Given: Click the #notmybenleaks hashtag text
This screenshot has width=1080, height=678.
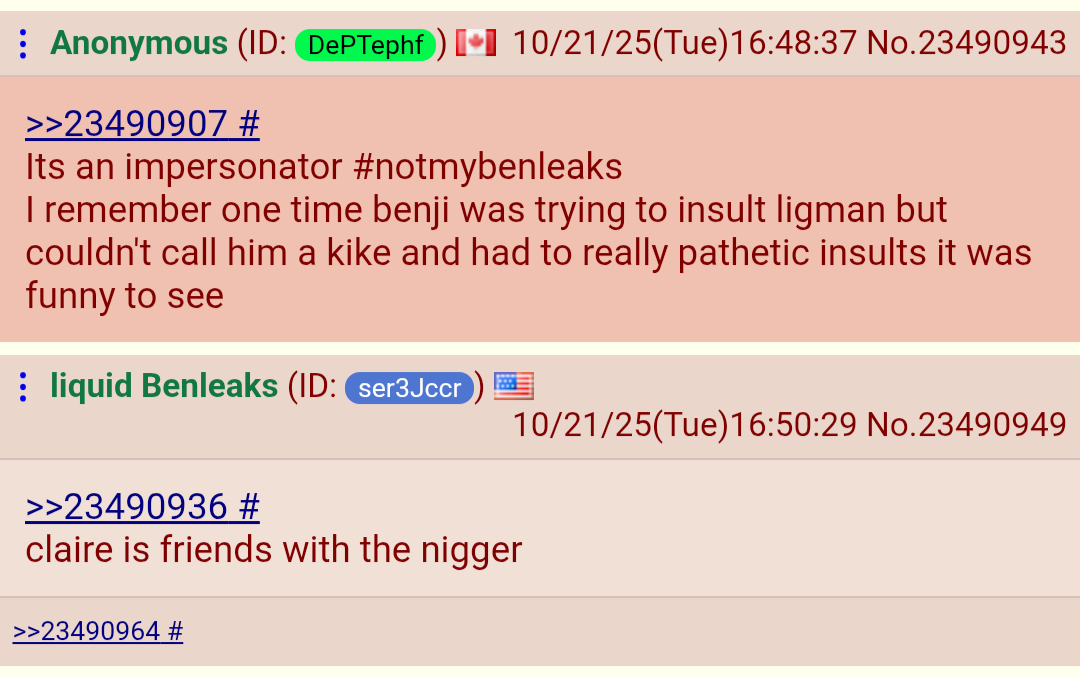Looking at the screenshot, I should 487,167.
